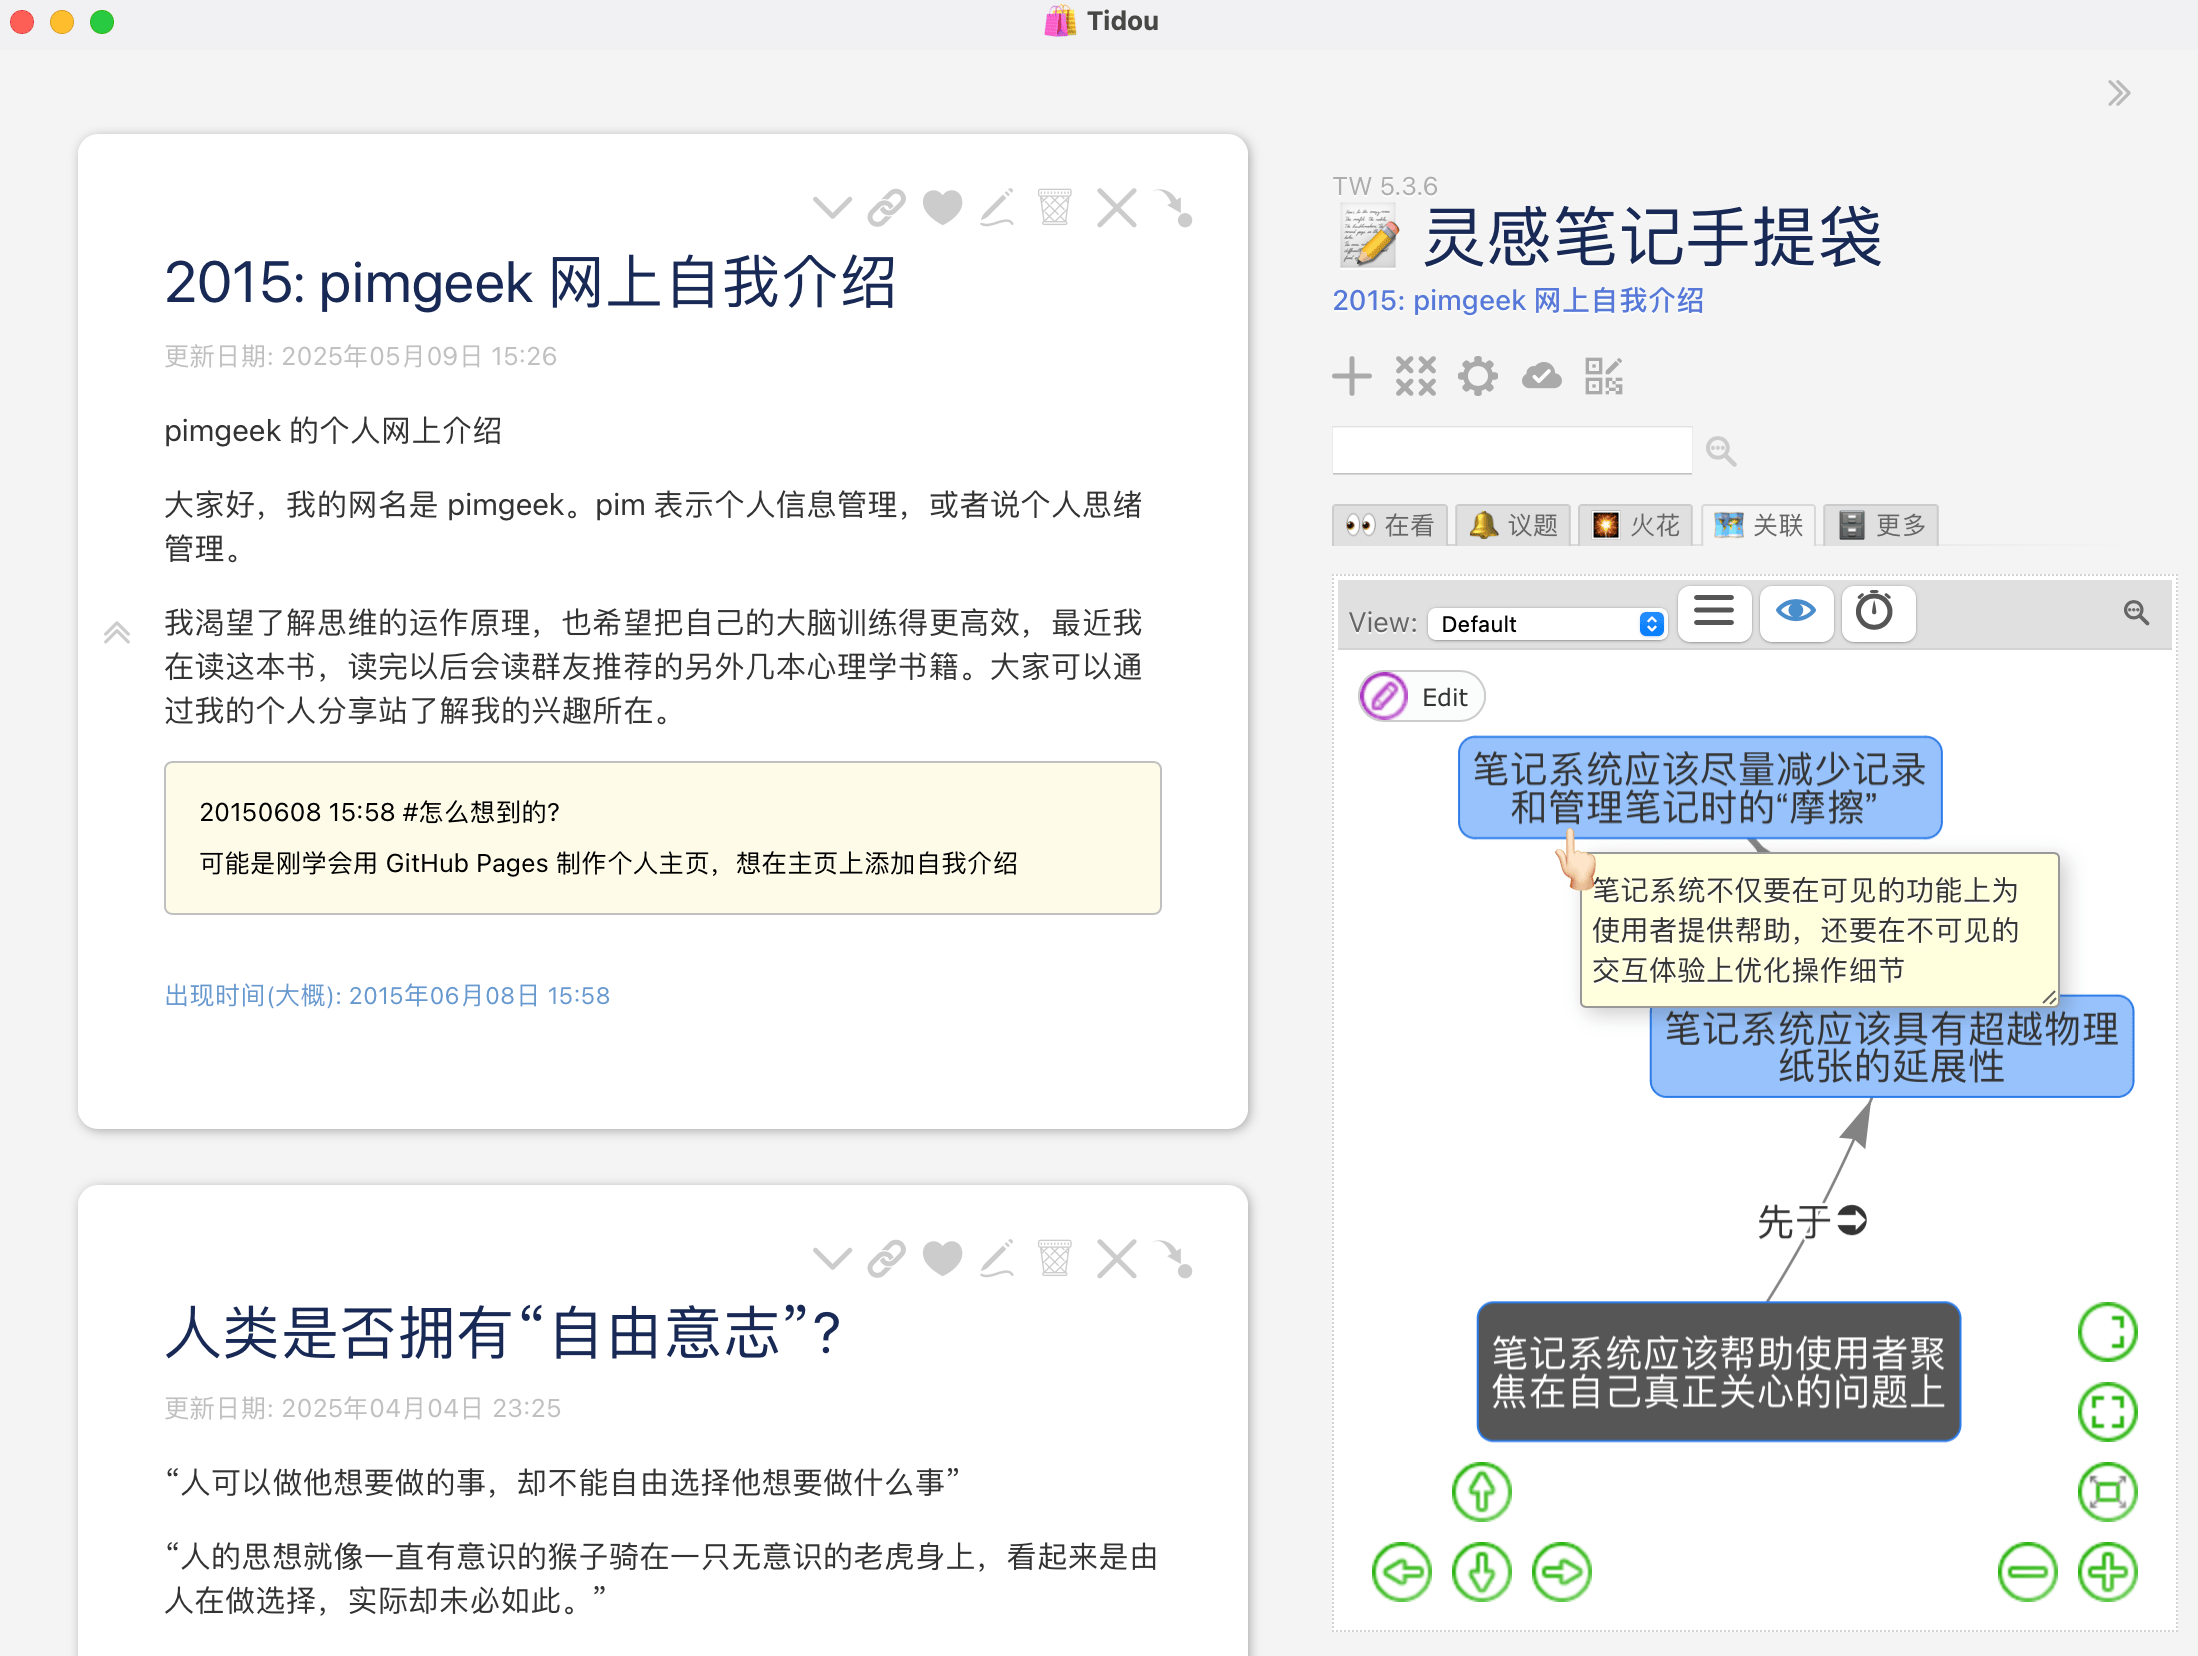Image resolution: width=2198 pixels, height=1656 pixels.
Task: Favorite the 自由意志 tiddler with heart
Action: (942, 1258)
